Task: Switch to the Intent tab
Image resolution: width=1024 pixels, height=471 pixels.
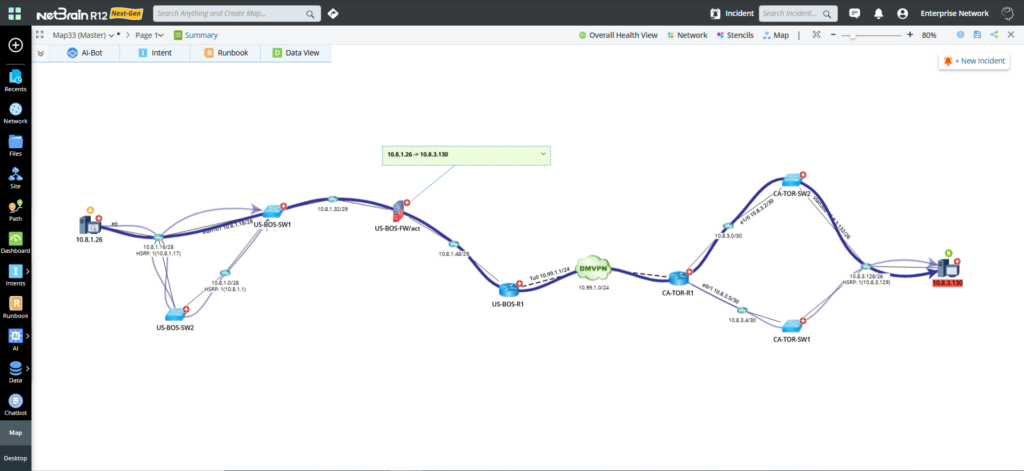Action: tap(155, 53)
